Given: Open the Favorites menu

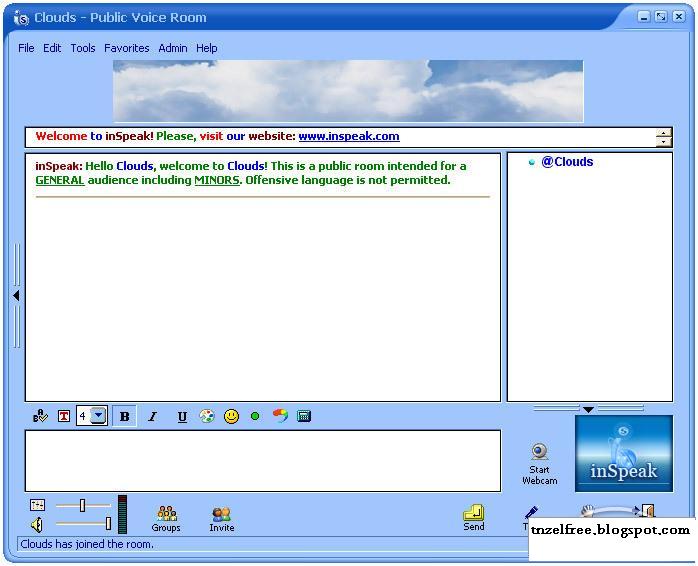Looking at the screenshot, I should pos(127,48).
